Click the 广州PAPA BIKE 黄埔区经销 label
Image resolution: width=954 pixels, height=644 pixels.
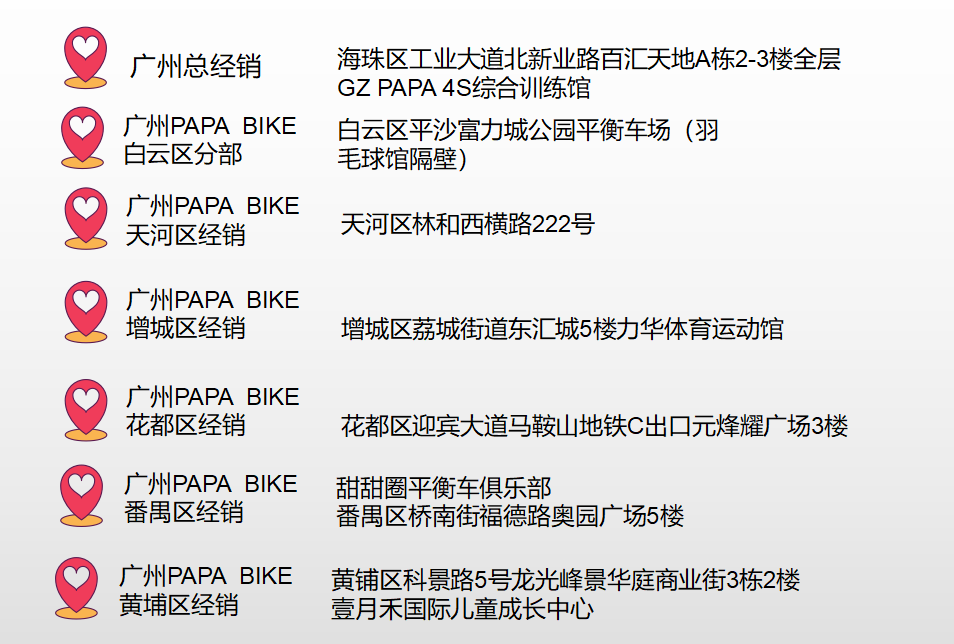(x=206, y=590)
